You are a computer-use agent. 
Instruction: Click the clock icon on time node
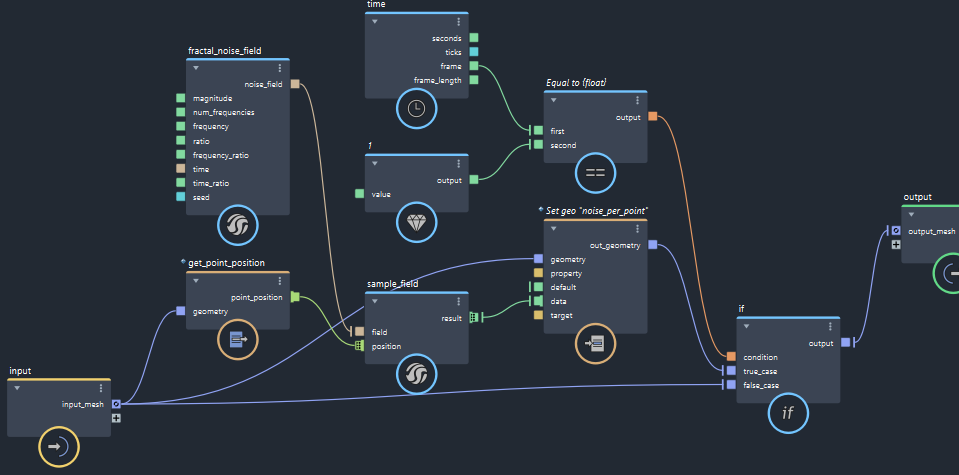click(x=417, y=109)
